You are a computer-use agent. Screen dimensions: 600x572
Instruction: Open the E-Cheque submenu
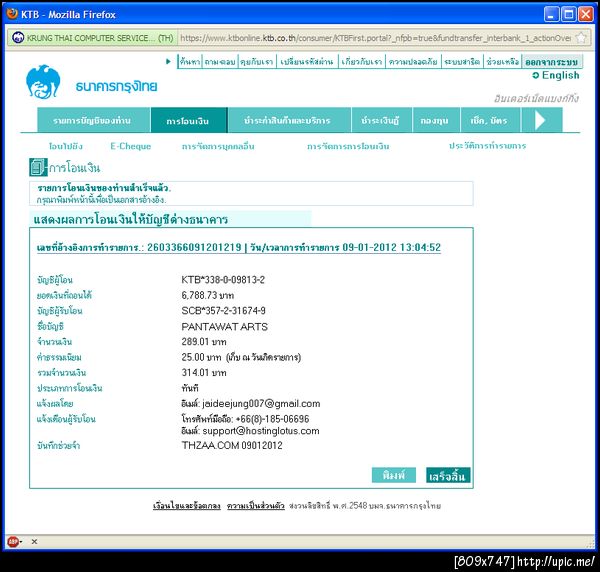coord(130,146)
